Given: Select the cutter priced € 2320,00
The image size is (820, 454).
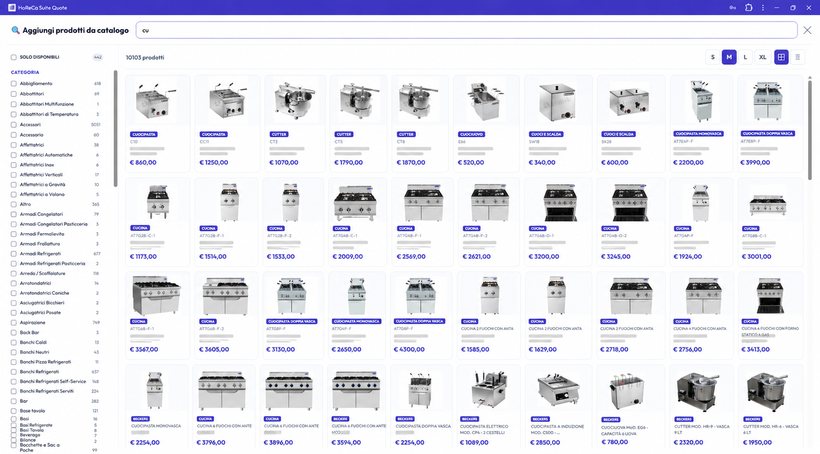Looking at the screenshot, I should tap(701, 408).
